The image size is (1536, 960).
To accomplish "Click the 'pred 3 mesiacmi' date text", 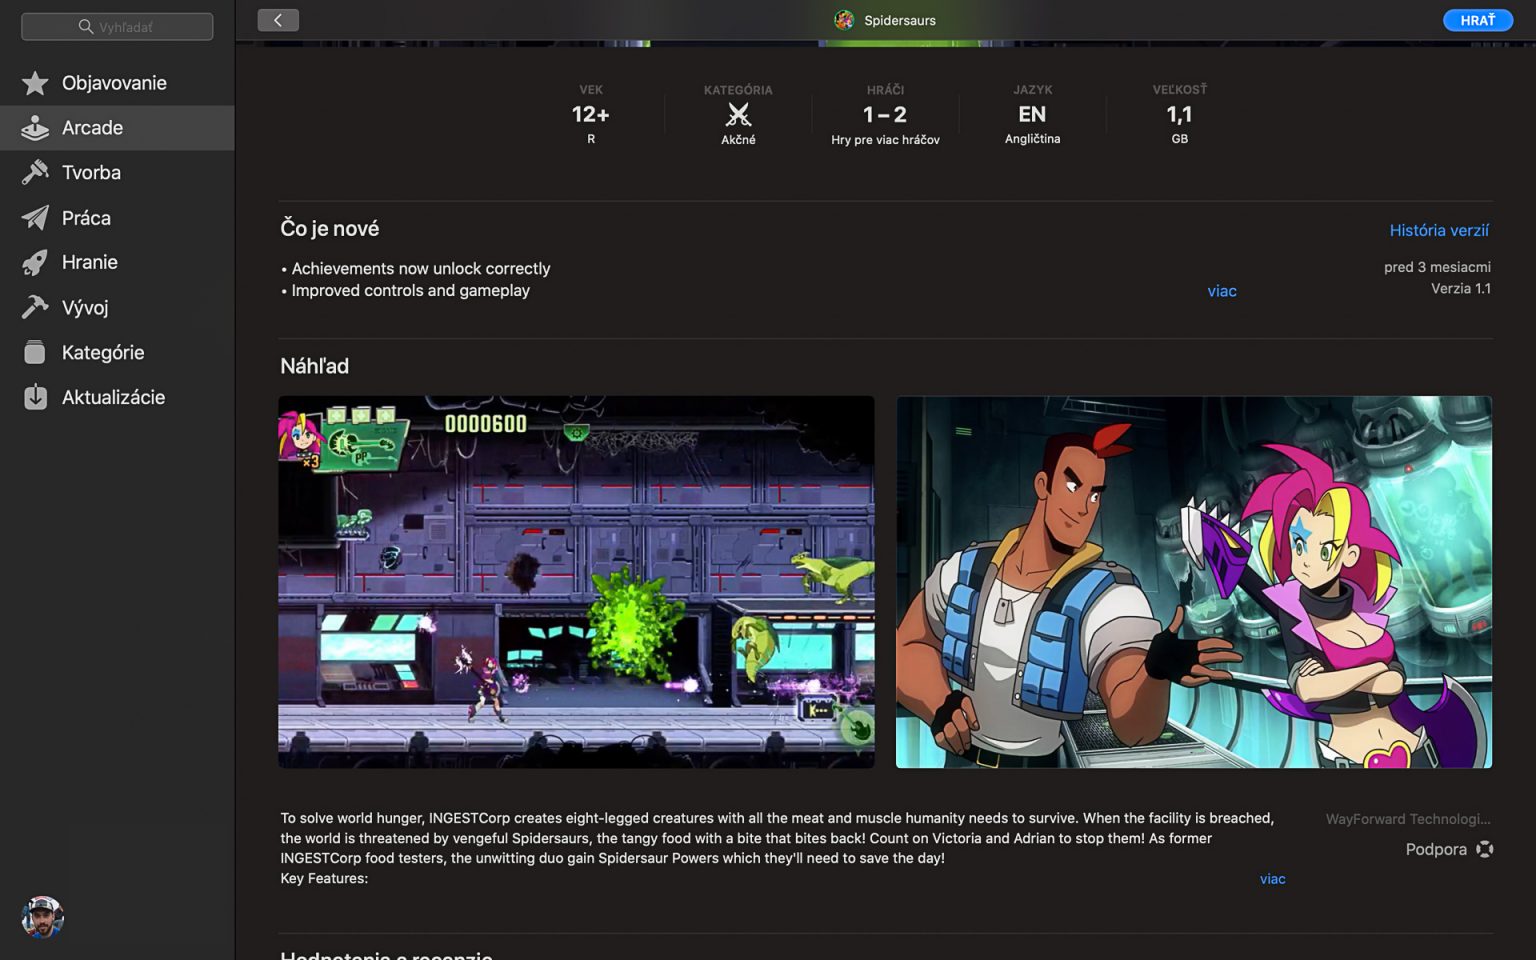I will click(1437, 267).
